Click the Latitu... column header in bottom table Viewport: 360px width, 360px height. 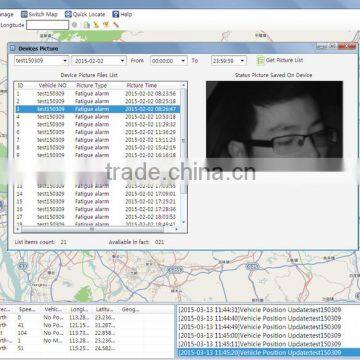click(x=105, y=310)
